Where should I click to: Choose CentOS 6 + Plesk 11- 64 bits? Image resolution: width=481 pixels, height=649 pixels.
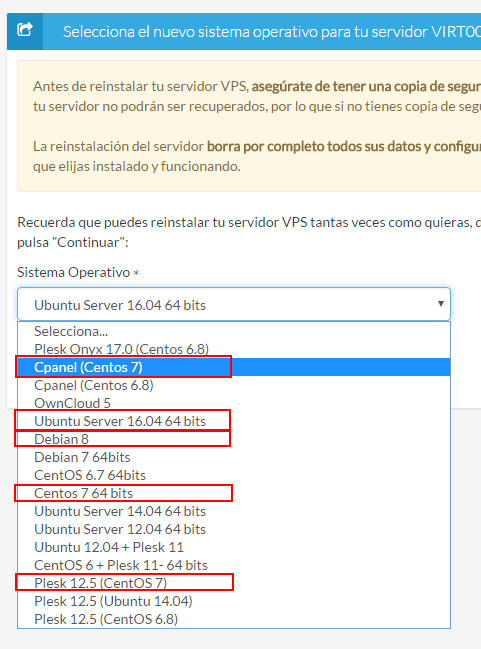(x=233, y=565)
